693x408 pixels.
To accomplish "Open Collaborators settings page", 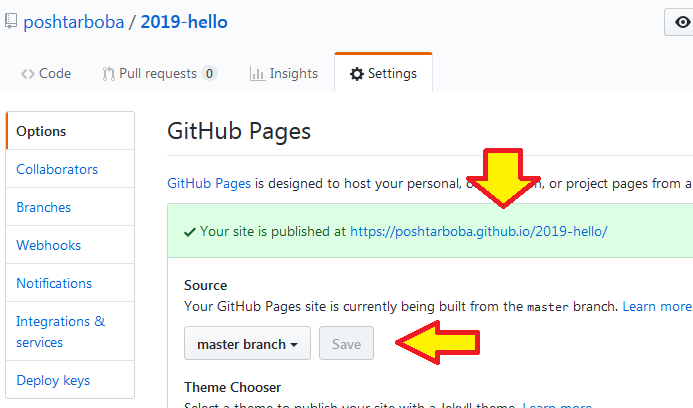I will tap(70, 169).
